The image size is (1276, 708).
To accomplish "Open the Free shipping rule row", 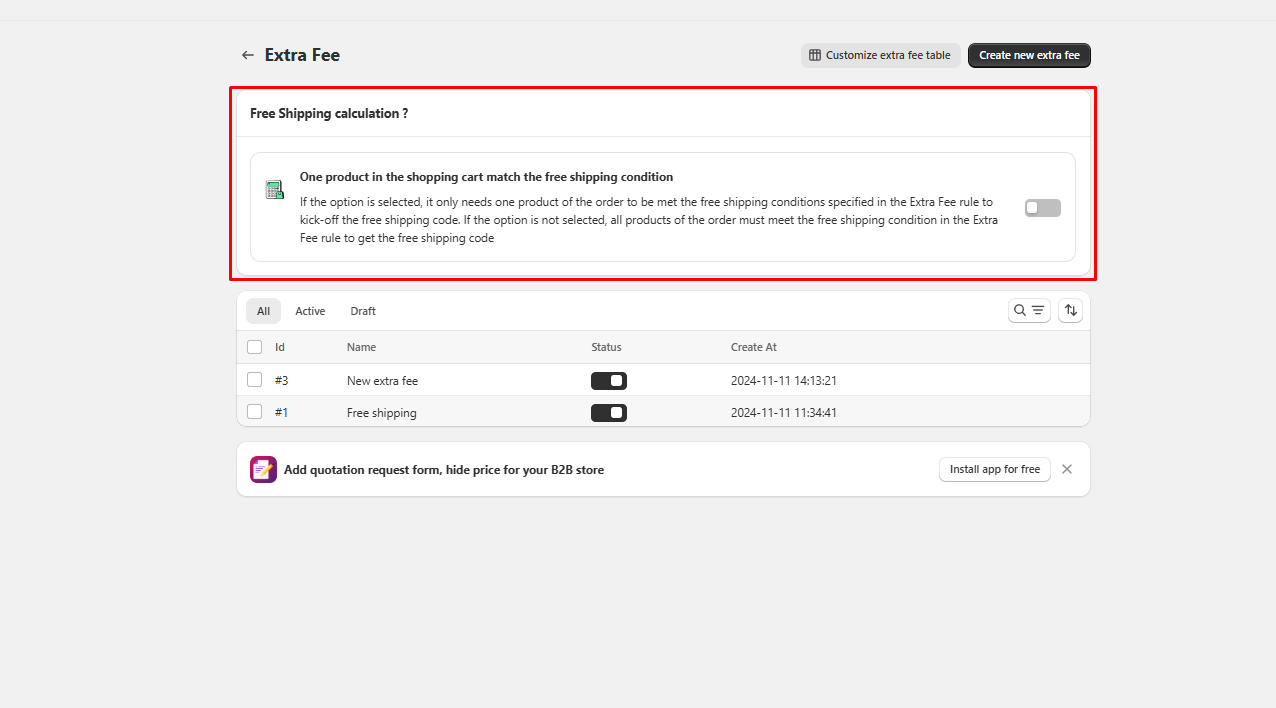I will 381,413.
